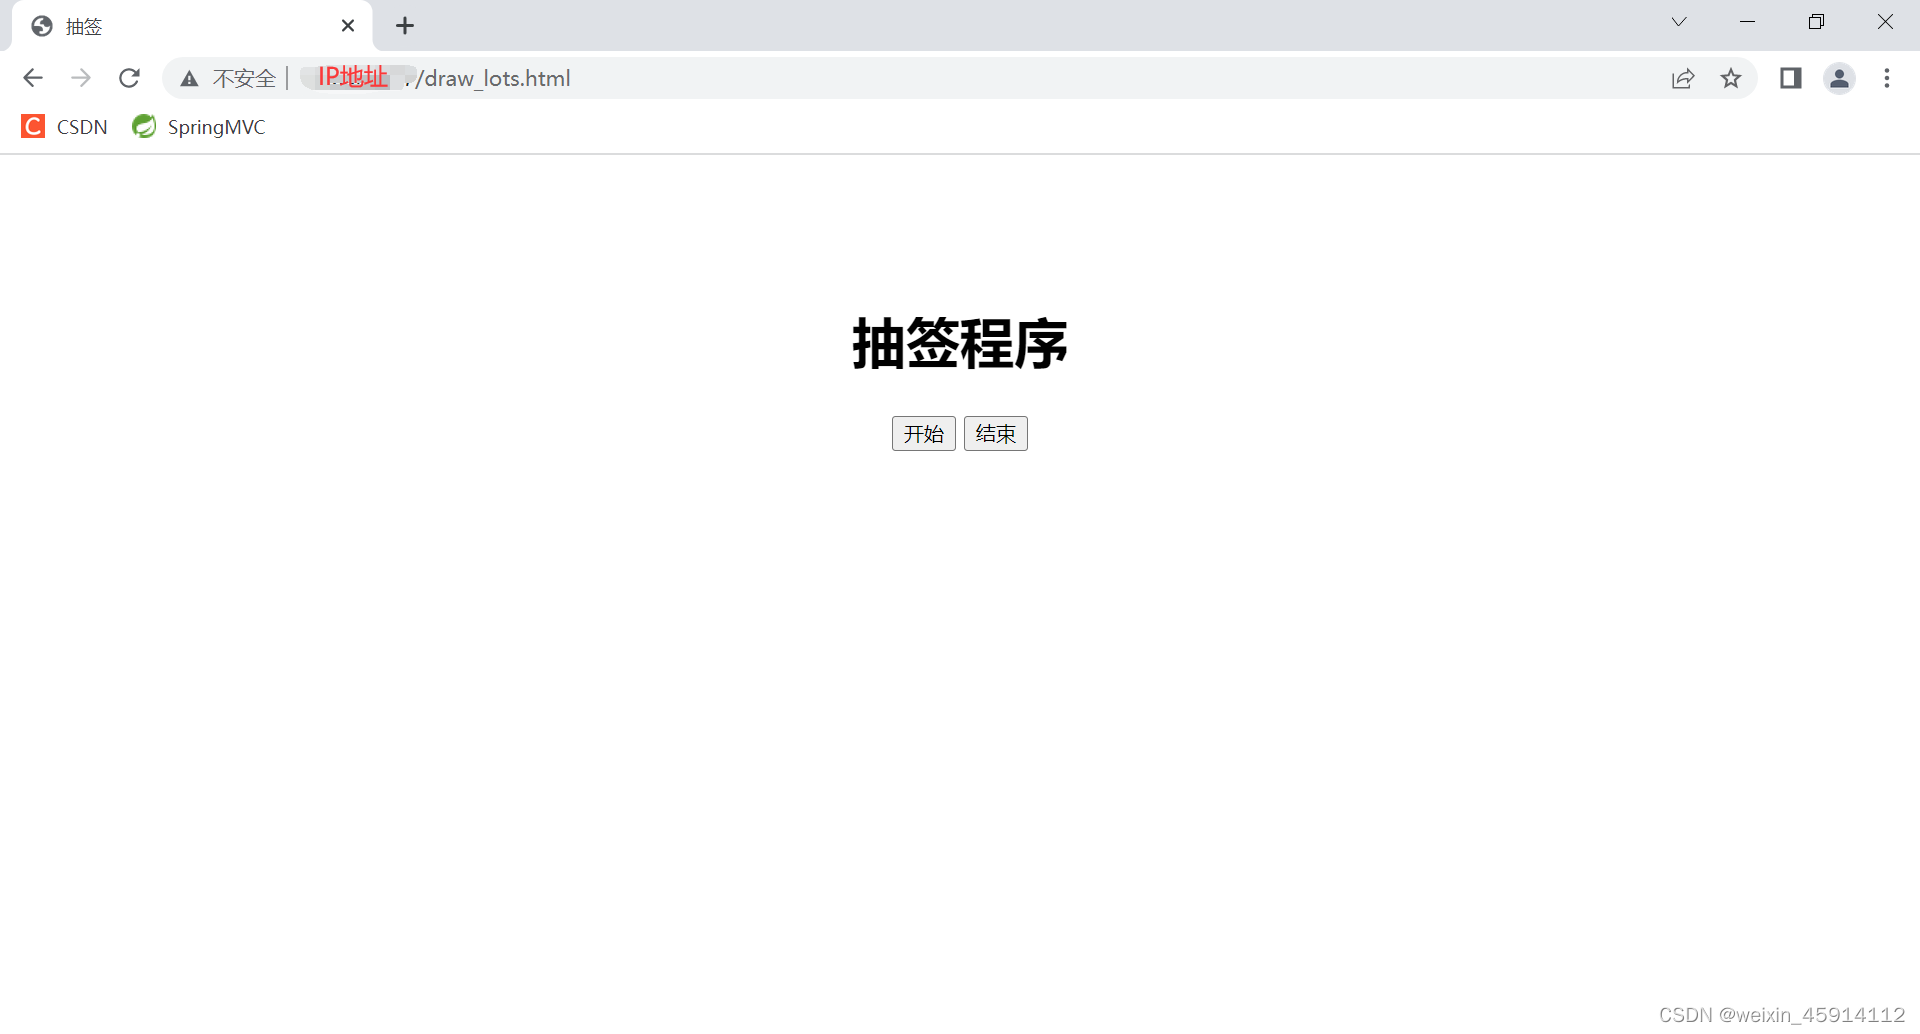Reload the draw_lots page
Image resolution: width=1920 pixels, height=1034 pixels.
tap(129, 78)
